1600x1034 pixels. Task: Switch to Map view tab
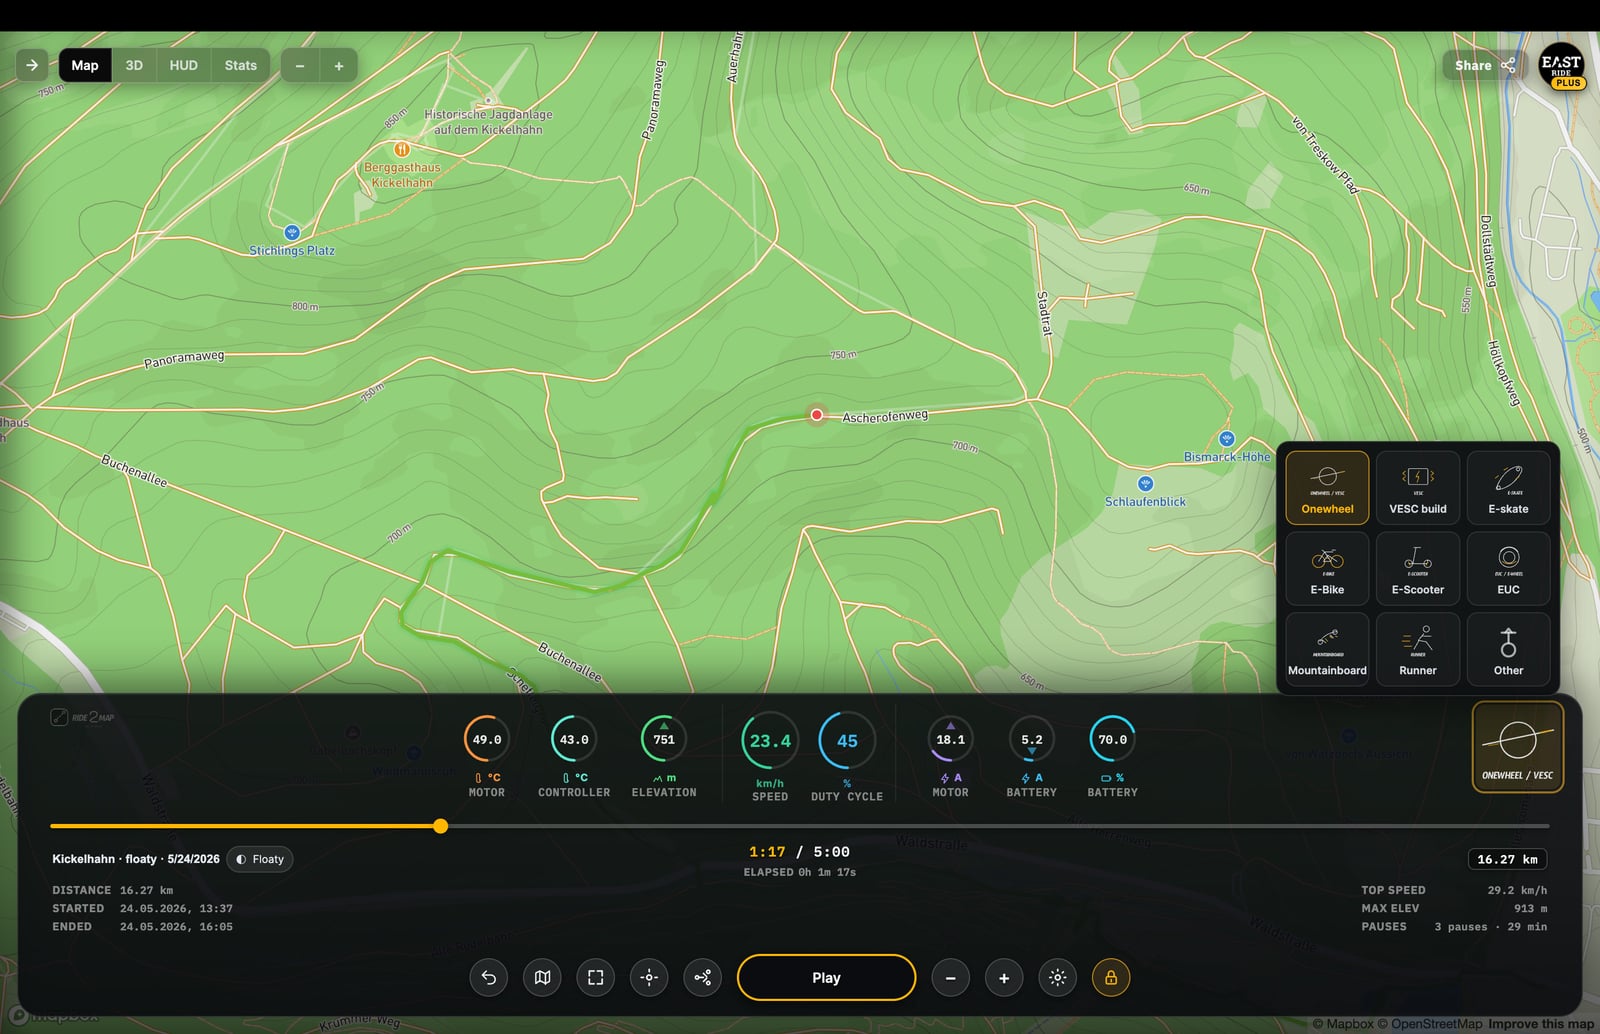point(85,65)
